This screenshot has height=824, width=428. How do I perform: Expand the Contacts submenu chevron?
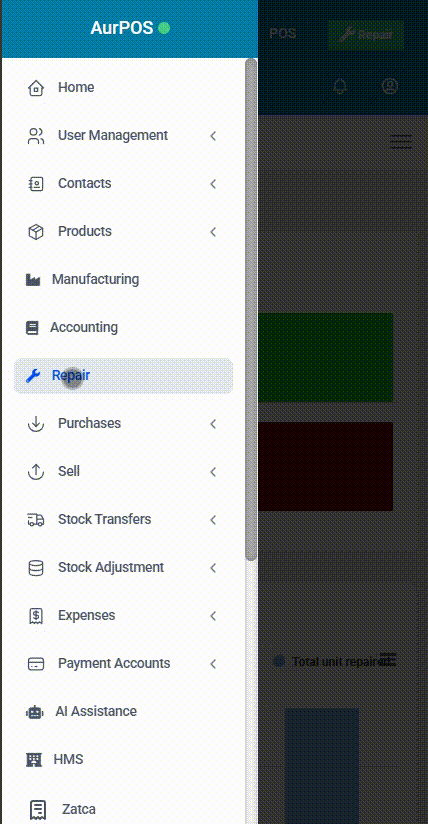[213, 184]
